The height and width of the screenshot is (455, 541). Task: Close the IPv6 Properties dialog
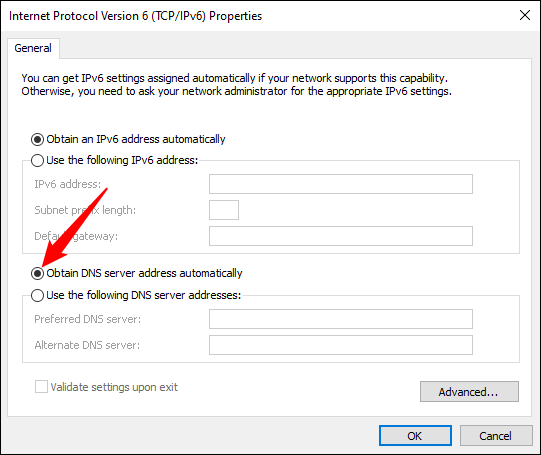[x=525, y=15]
